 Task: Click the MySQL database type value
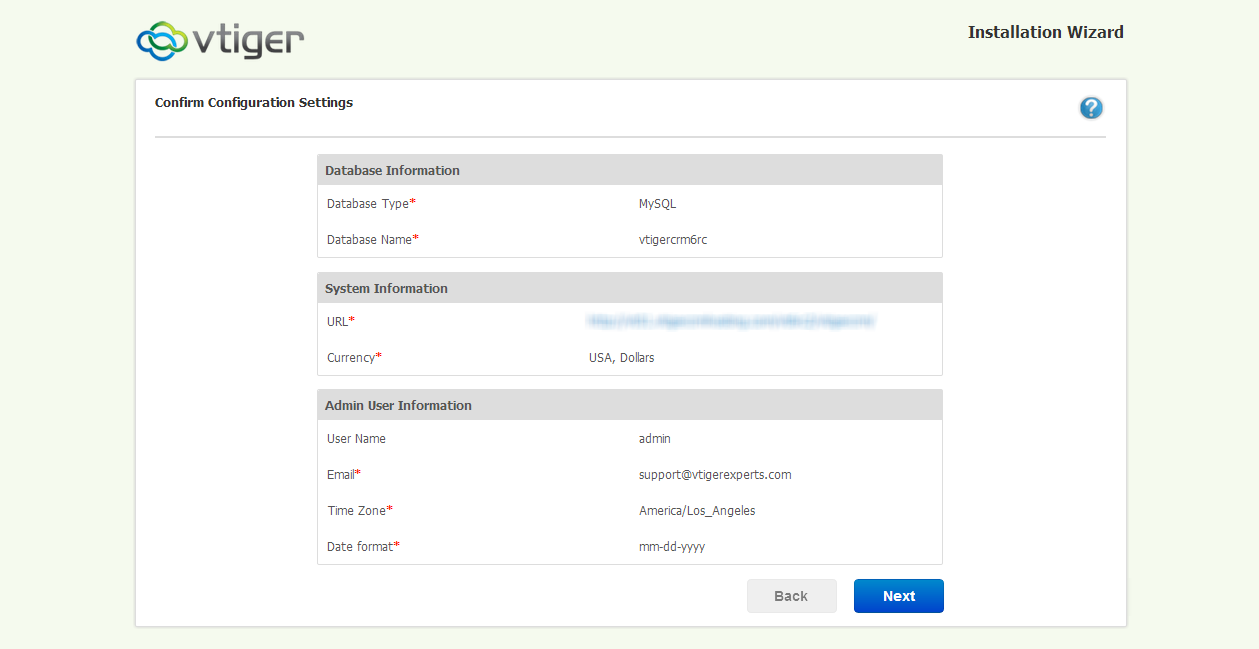(657, 204)
